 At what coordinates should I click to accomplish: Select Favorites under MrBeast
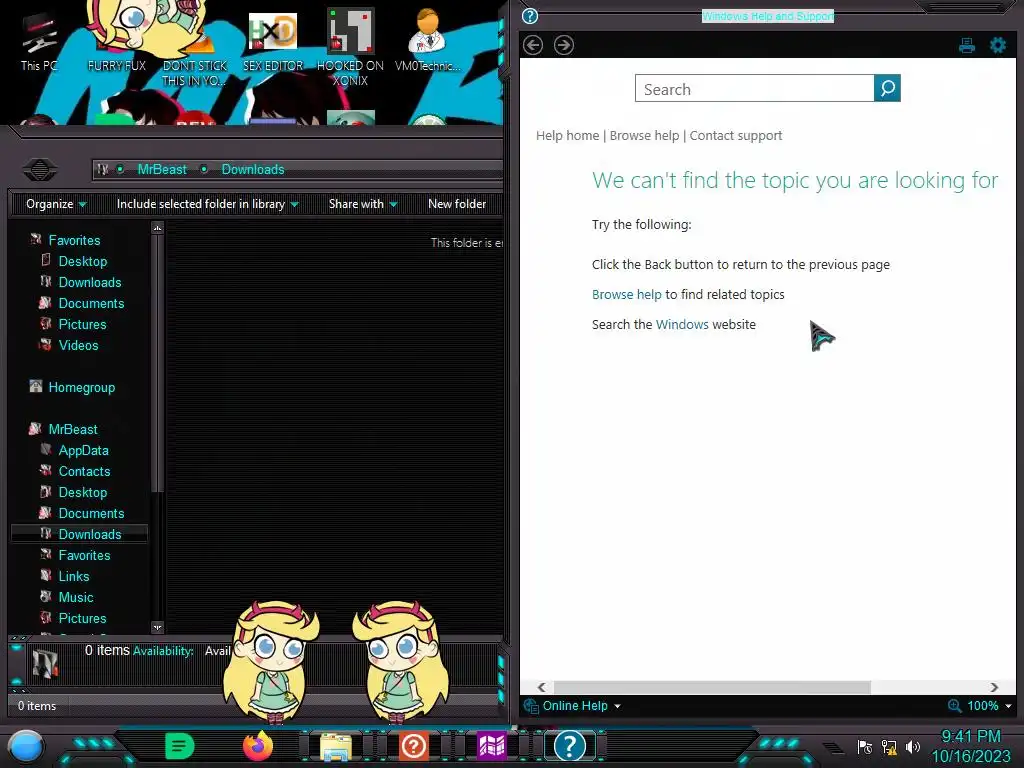(x=84, y=555)
